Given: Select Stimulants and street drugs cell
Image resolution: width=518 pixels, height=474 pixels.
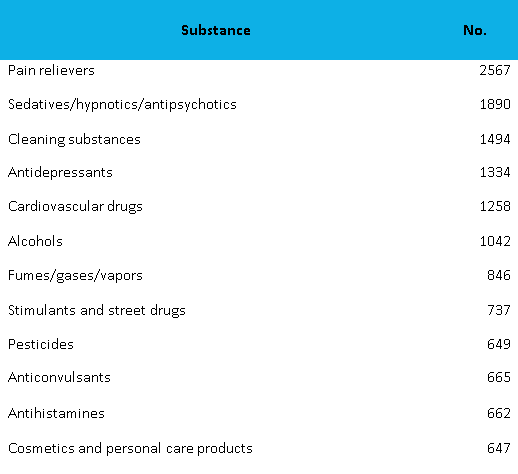Looking at the screenshot, I should pos(97,310).
